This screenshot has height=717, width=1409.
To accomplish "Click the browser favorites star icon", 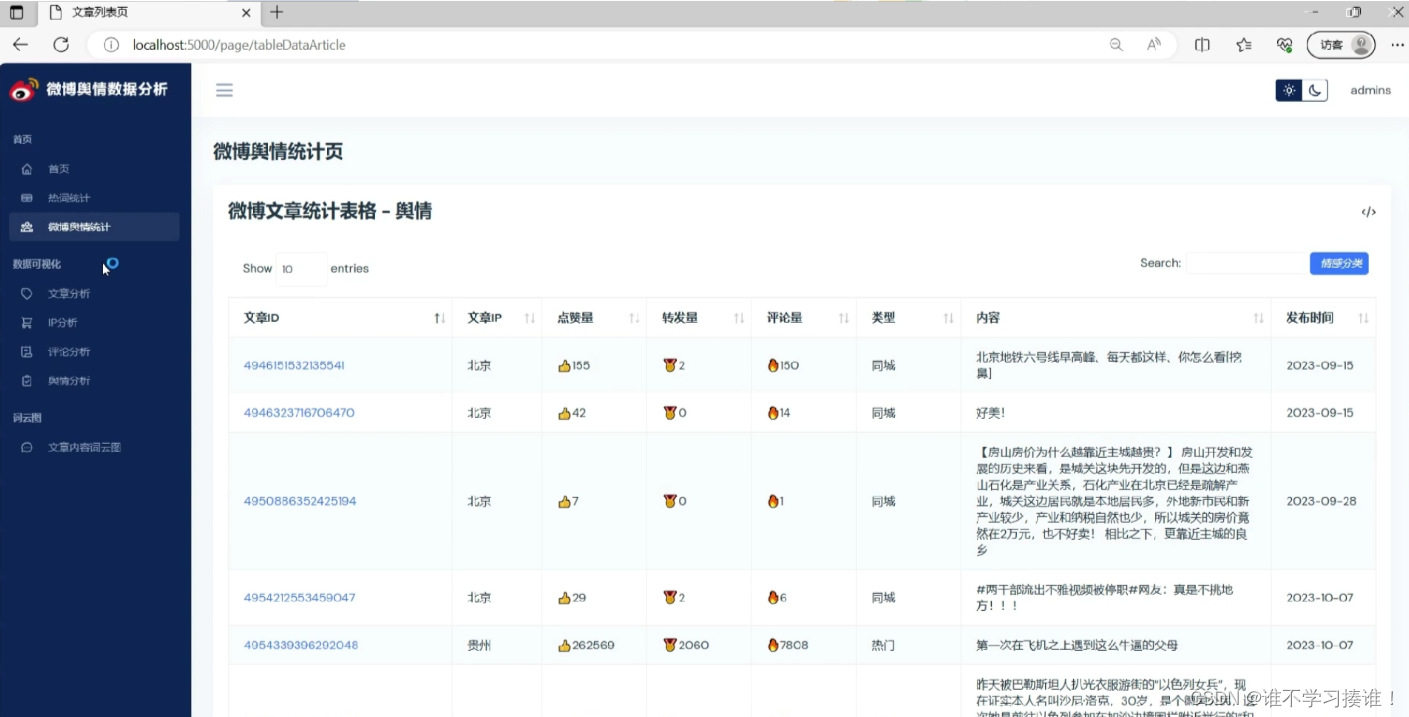I will (1243, 45).
